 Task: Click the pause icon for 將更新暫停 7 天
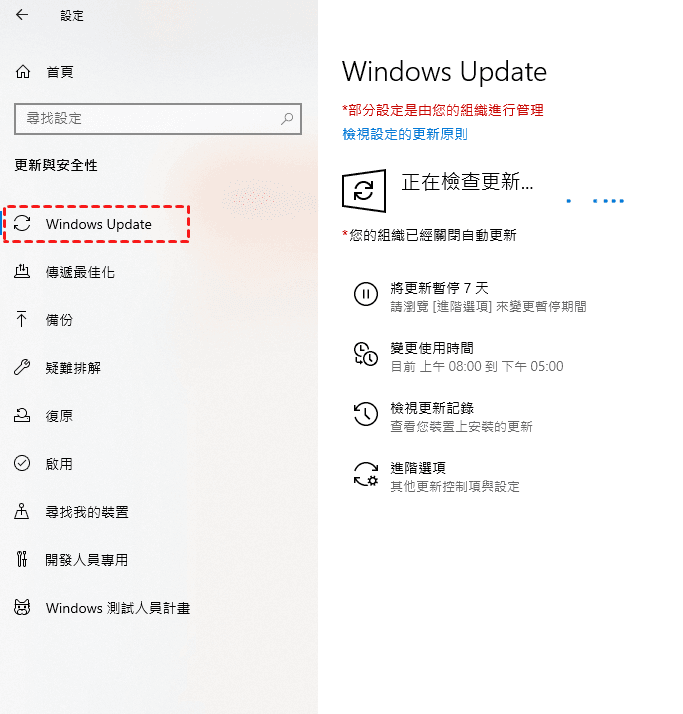coord(366,294)
